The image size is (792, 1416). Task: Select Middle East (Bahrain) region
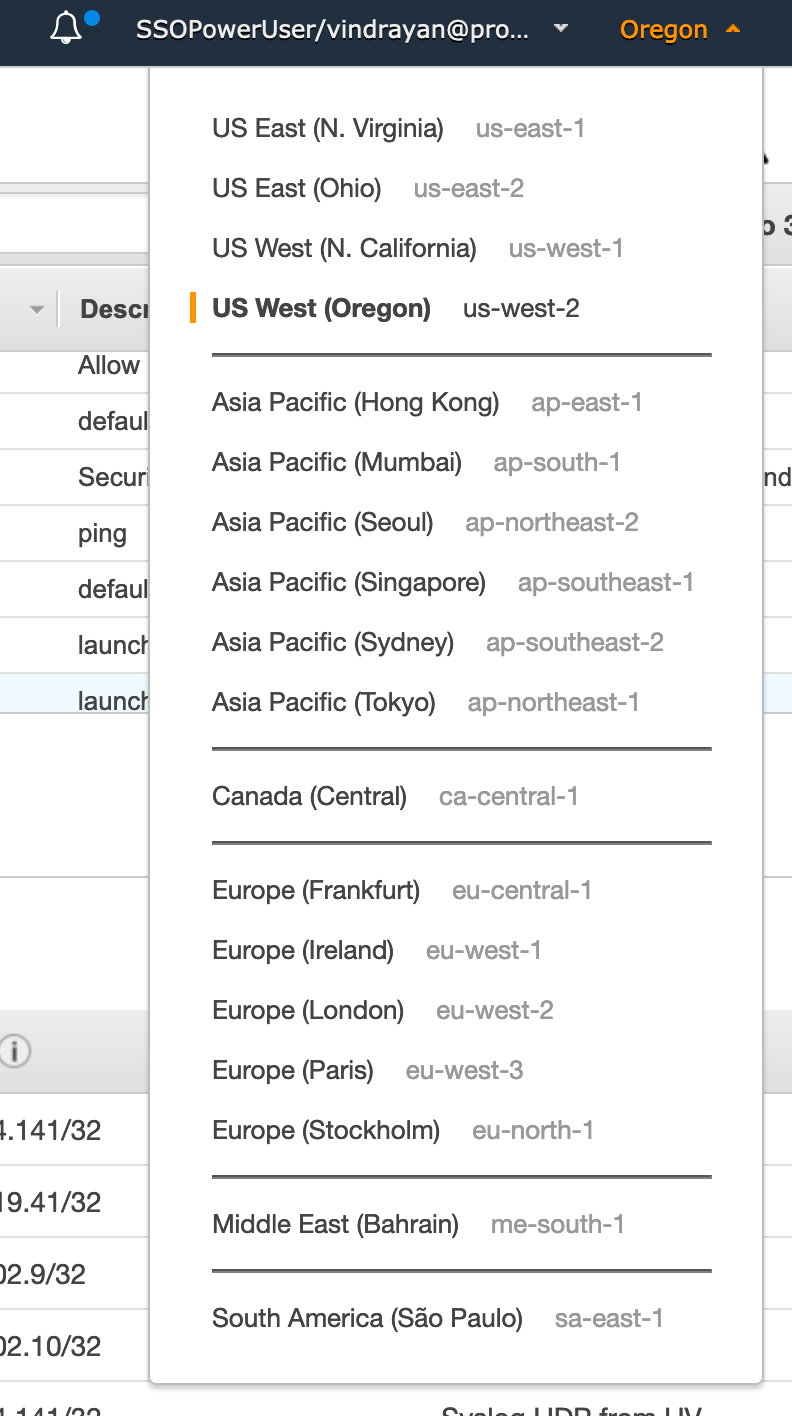pyautogui.click(x=335, y=1225)
